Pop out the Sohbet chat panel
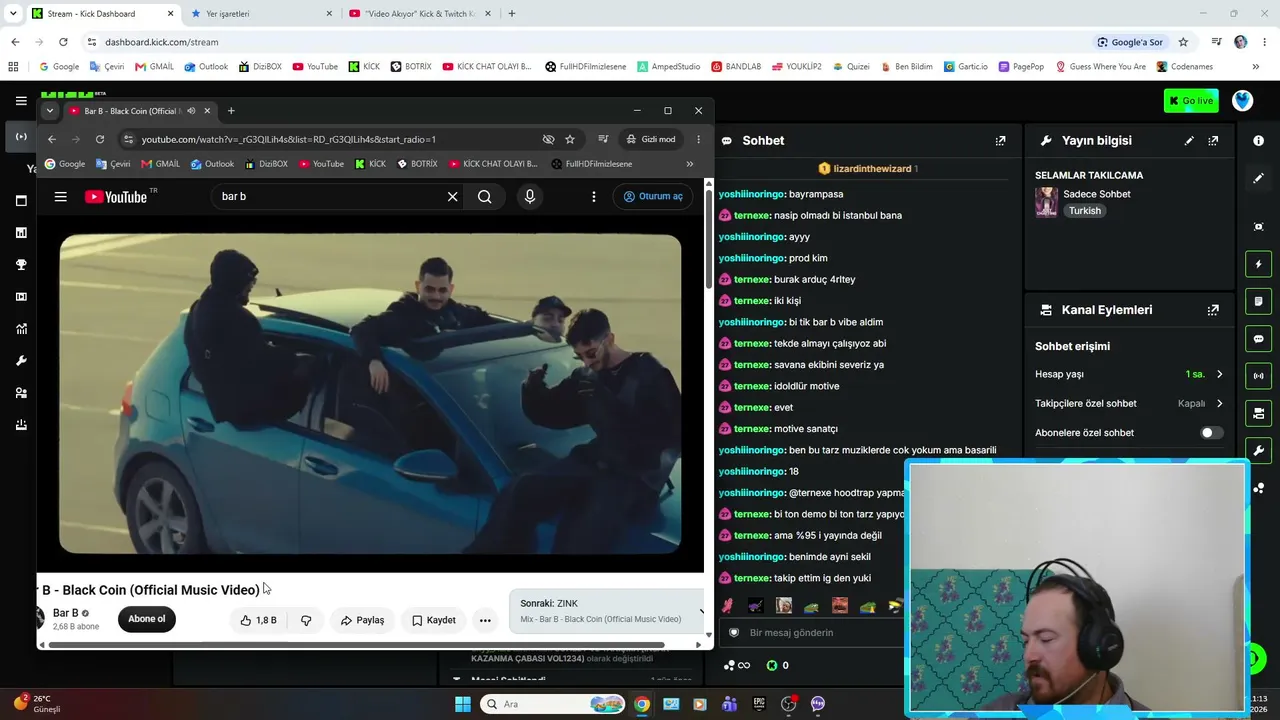The image size is (1280, 720). coord(1001,141)
